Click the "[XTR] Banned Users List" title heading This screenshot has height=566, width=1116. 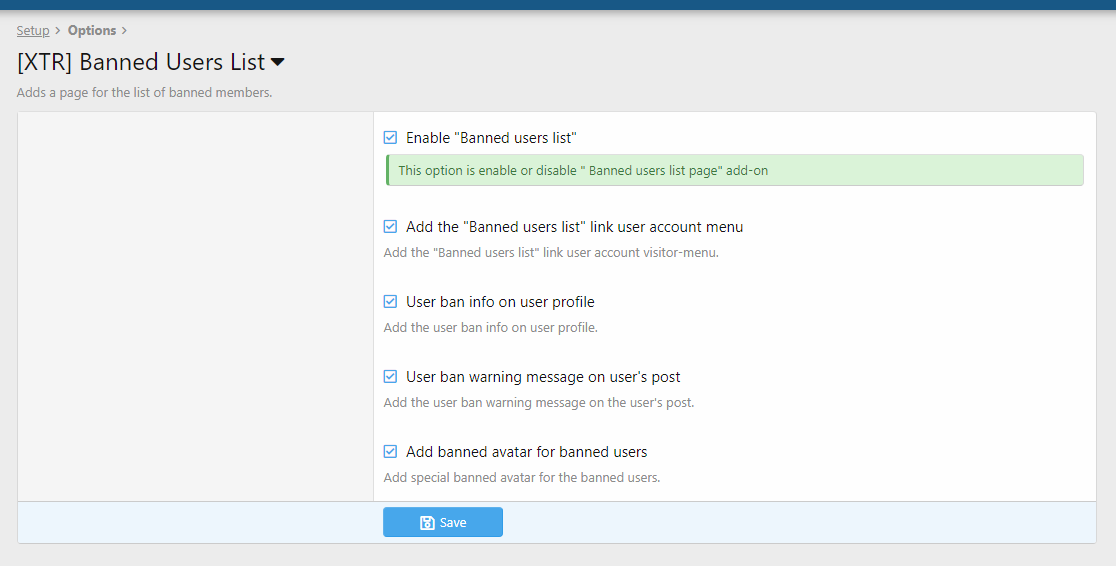coord(141,62)
